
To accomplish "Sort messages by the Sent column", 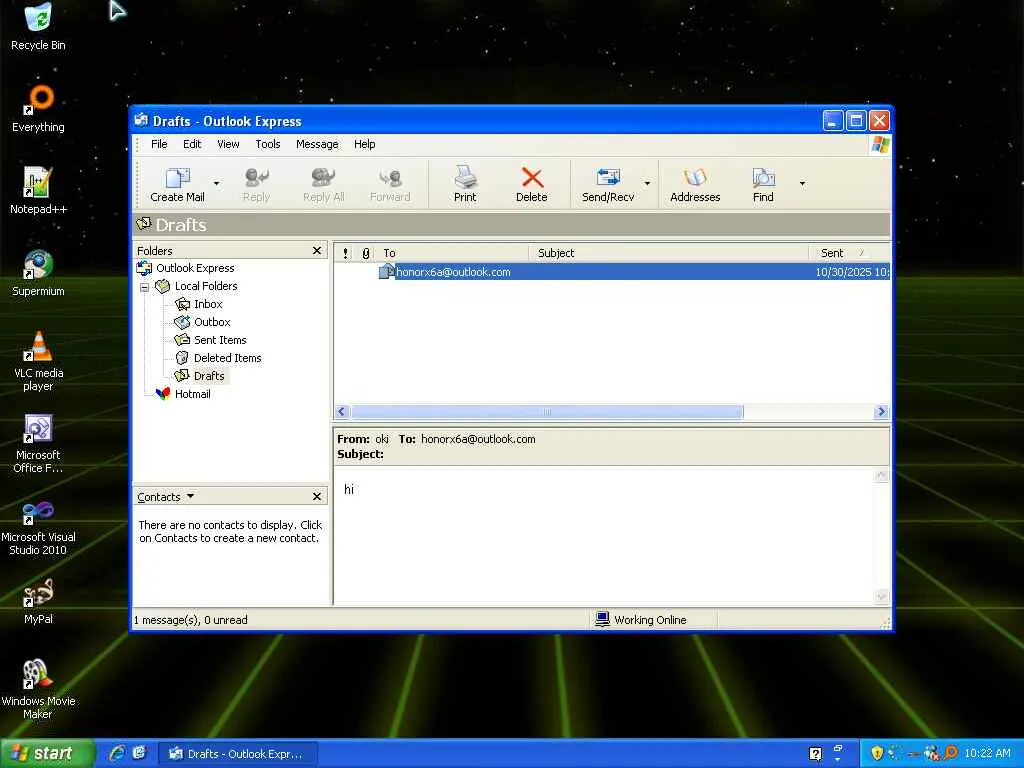I will click(849, 253).
